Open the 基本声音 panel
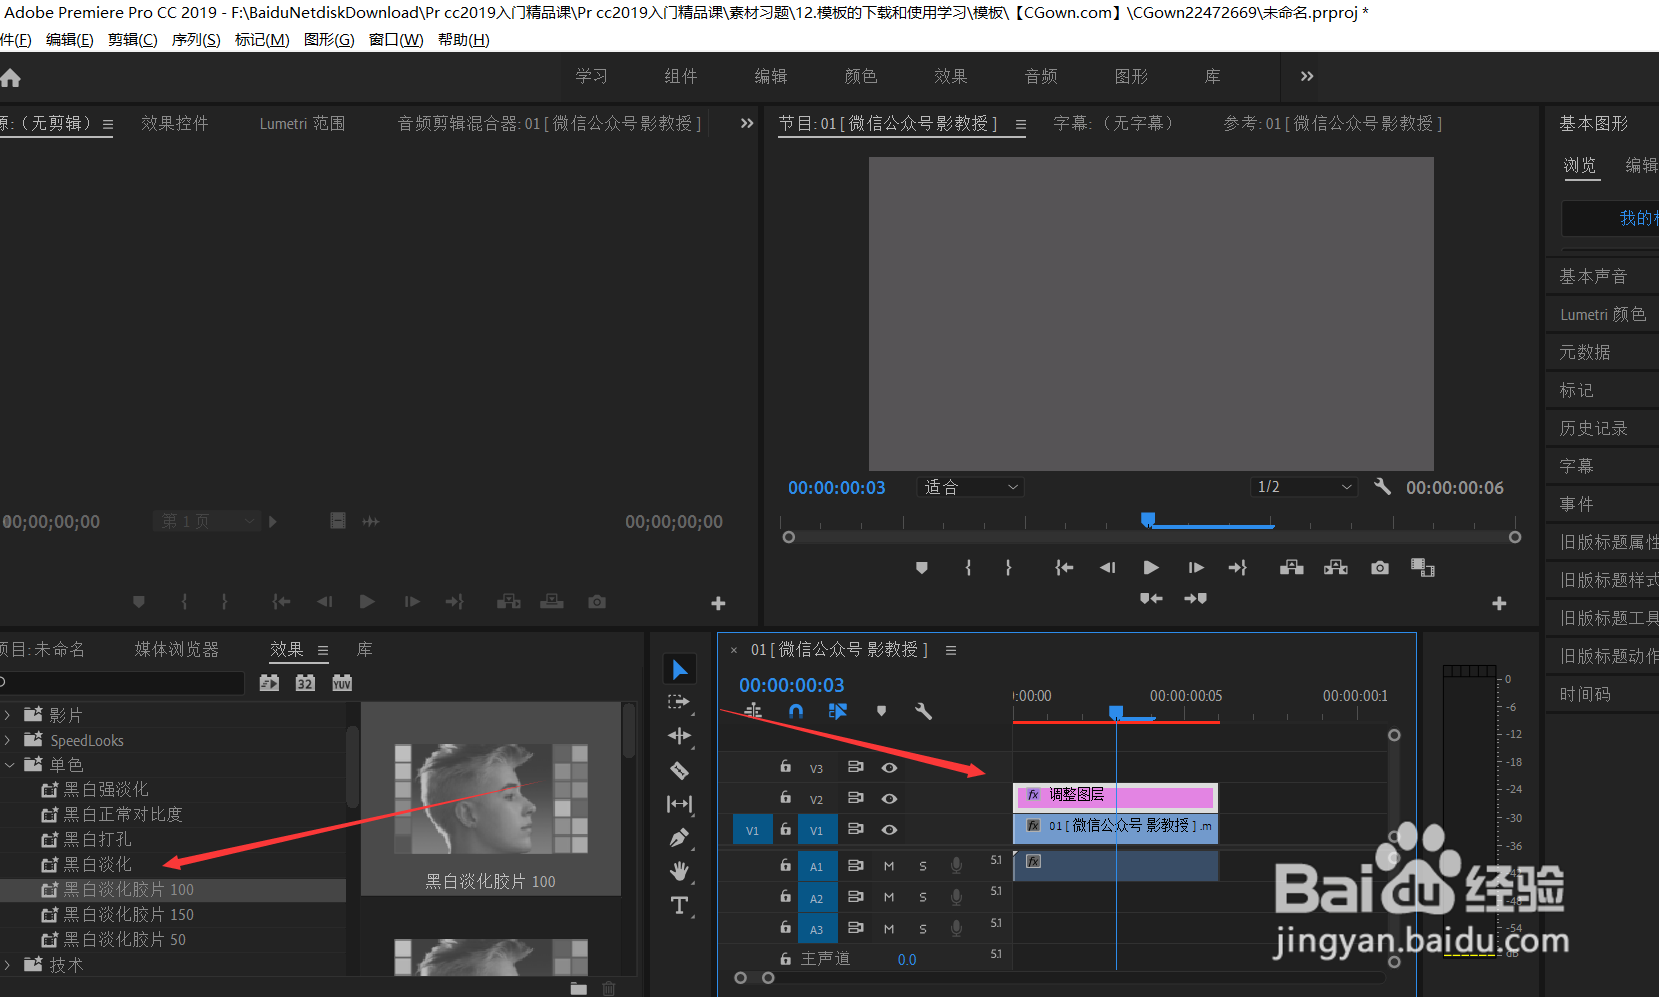This screenshot has width=1659, height=997. [1593, 276]
